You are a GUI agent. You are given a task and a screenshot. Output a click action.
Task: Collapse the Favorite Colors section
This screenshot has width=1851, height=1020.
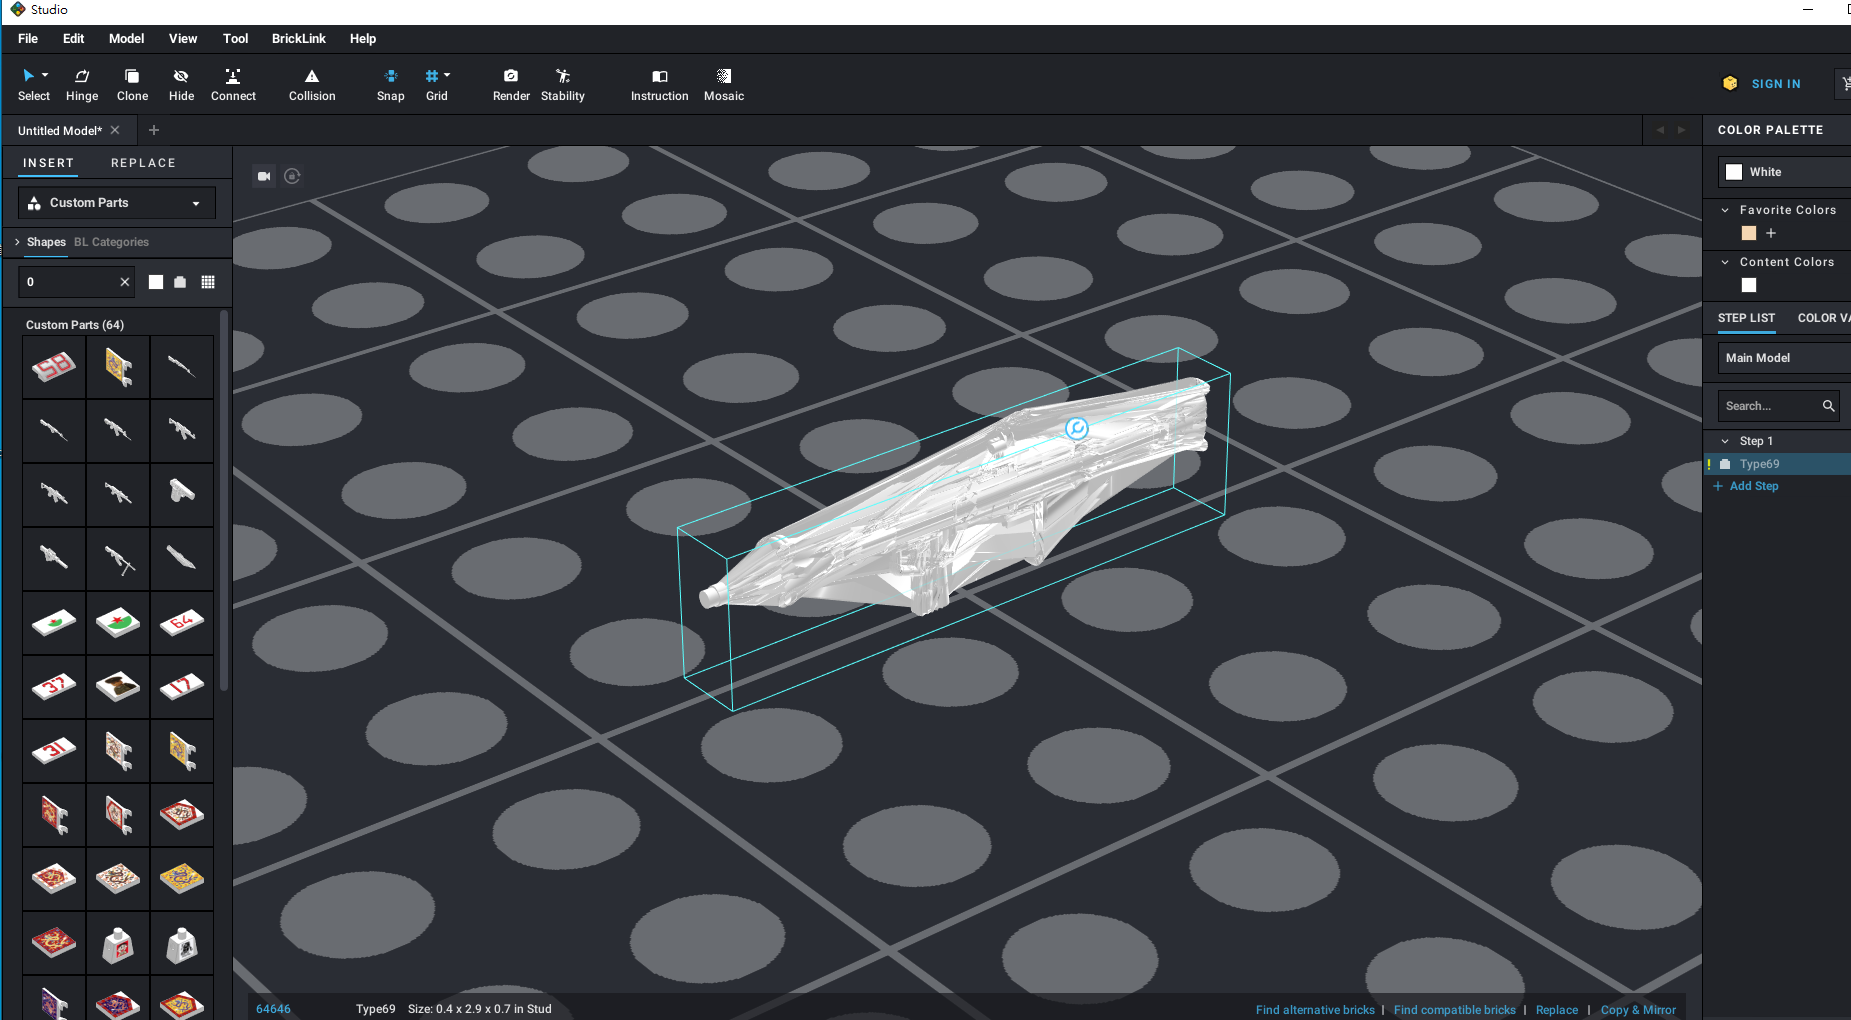tap(1725, 210)
